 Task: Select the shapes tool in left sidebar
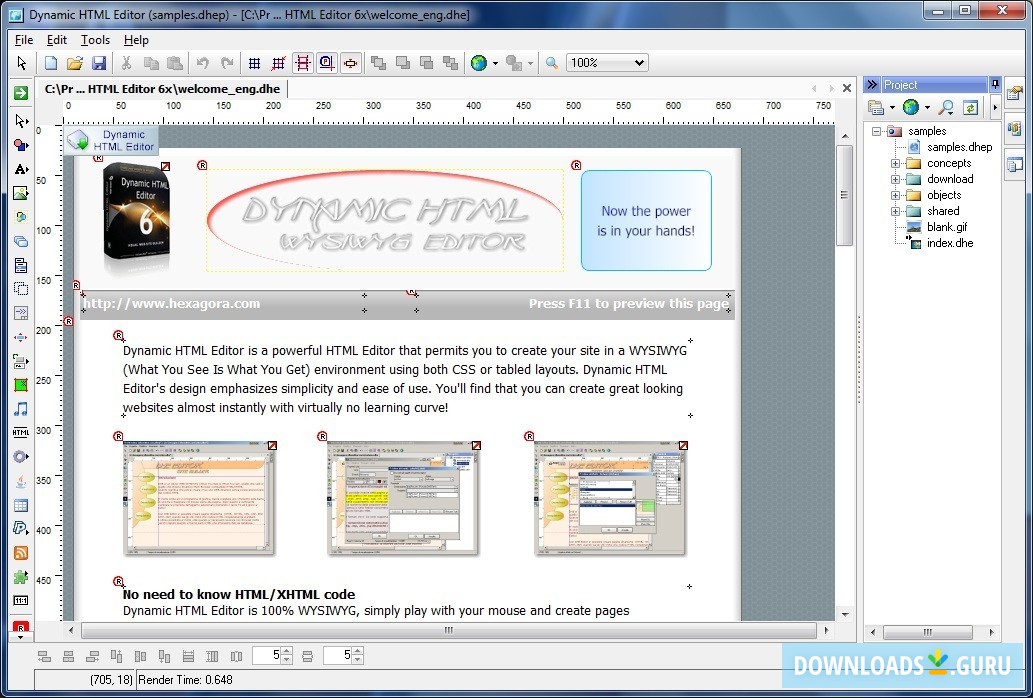point(21,145)
